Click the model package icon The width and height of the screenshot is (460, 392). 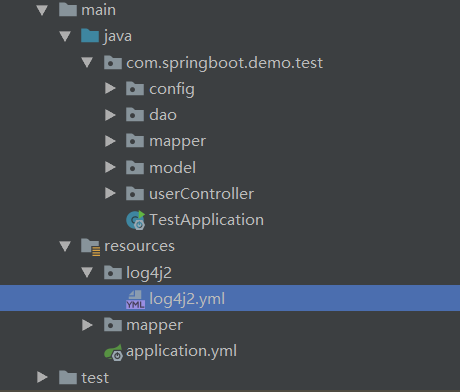(x=135, y=167)
